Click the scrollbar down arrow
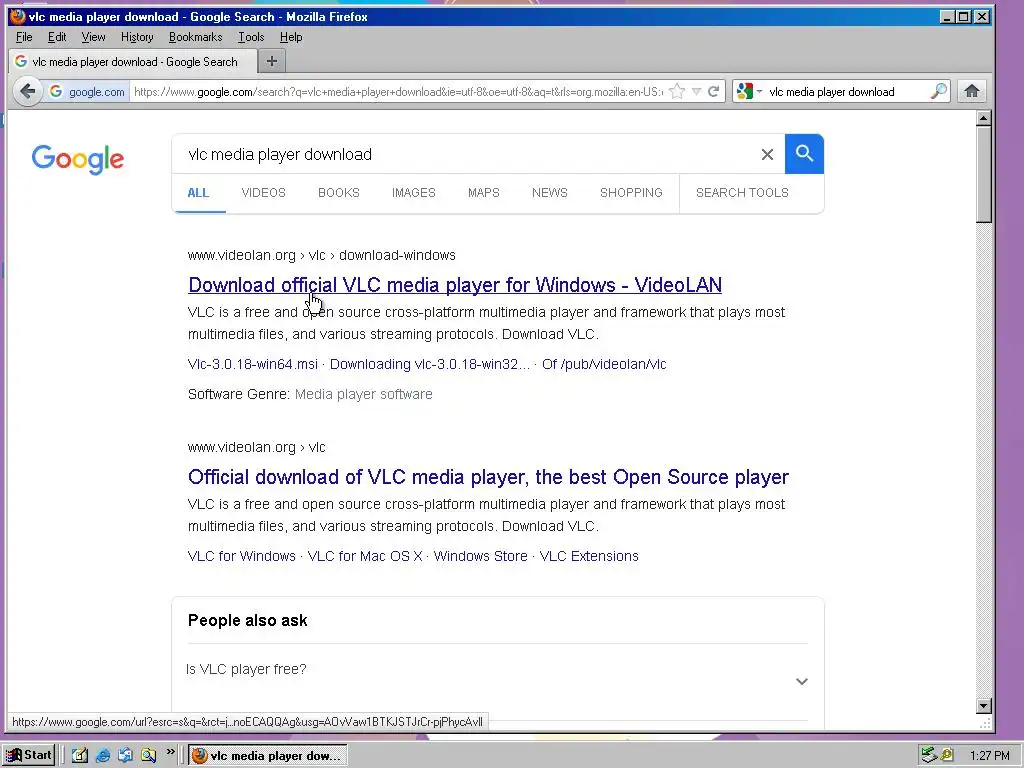The image size is (1024, 768). coord(984,705)
